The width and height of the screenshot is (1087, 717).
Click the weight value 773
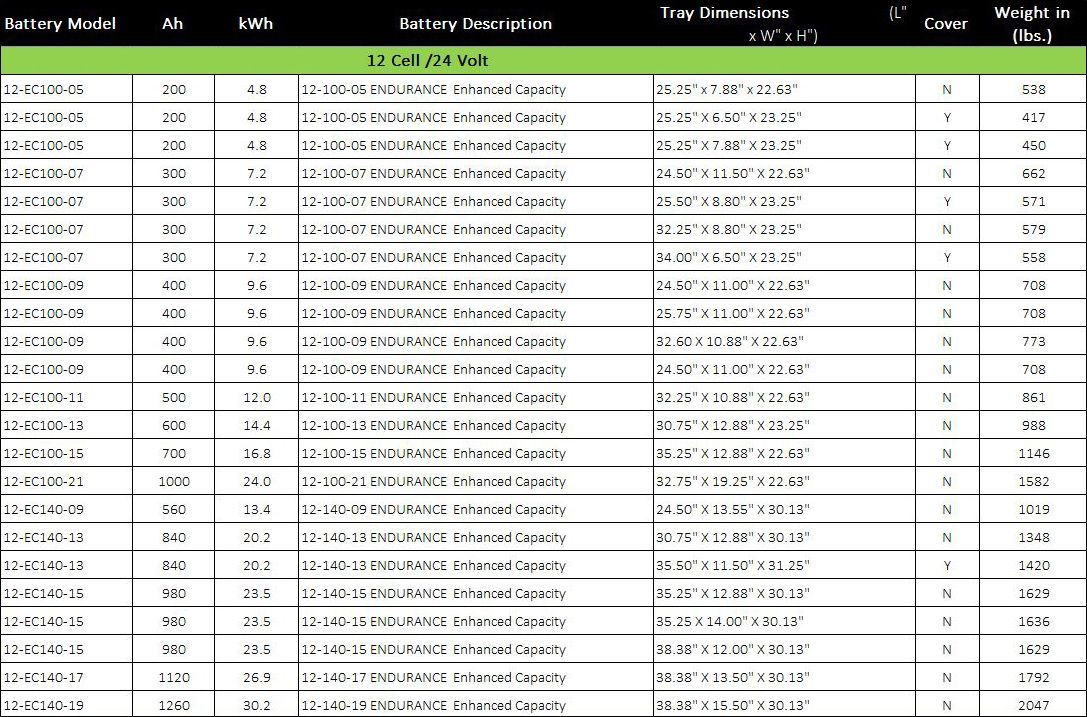pyautogui.click(x=1033, y=341)
